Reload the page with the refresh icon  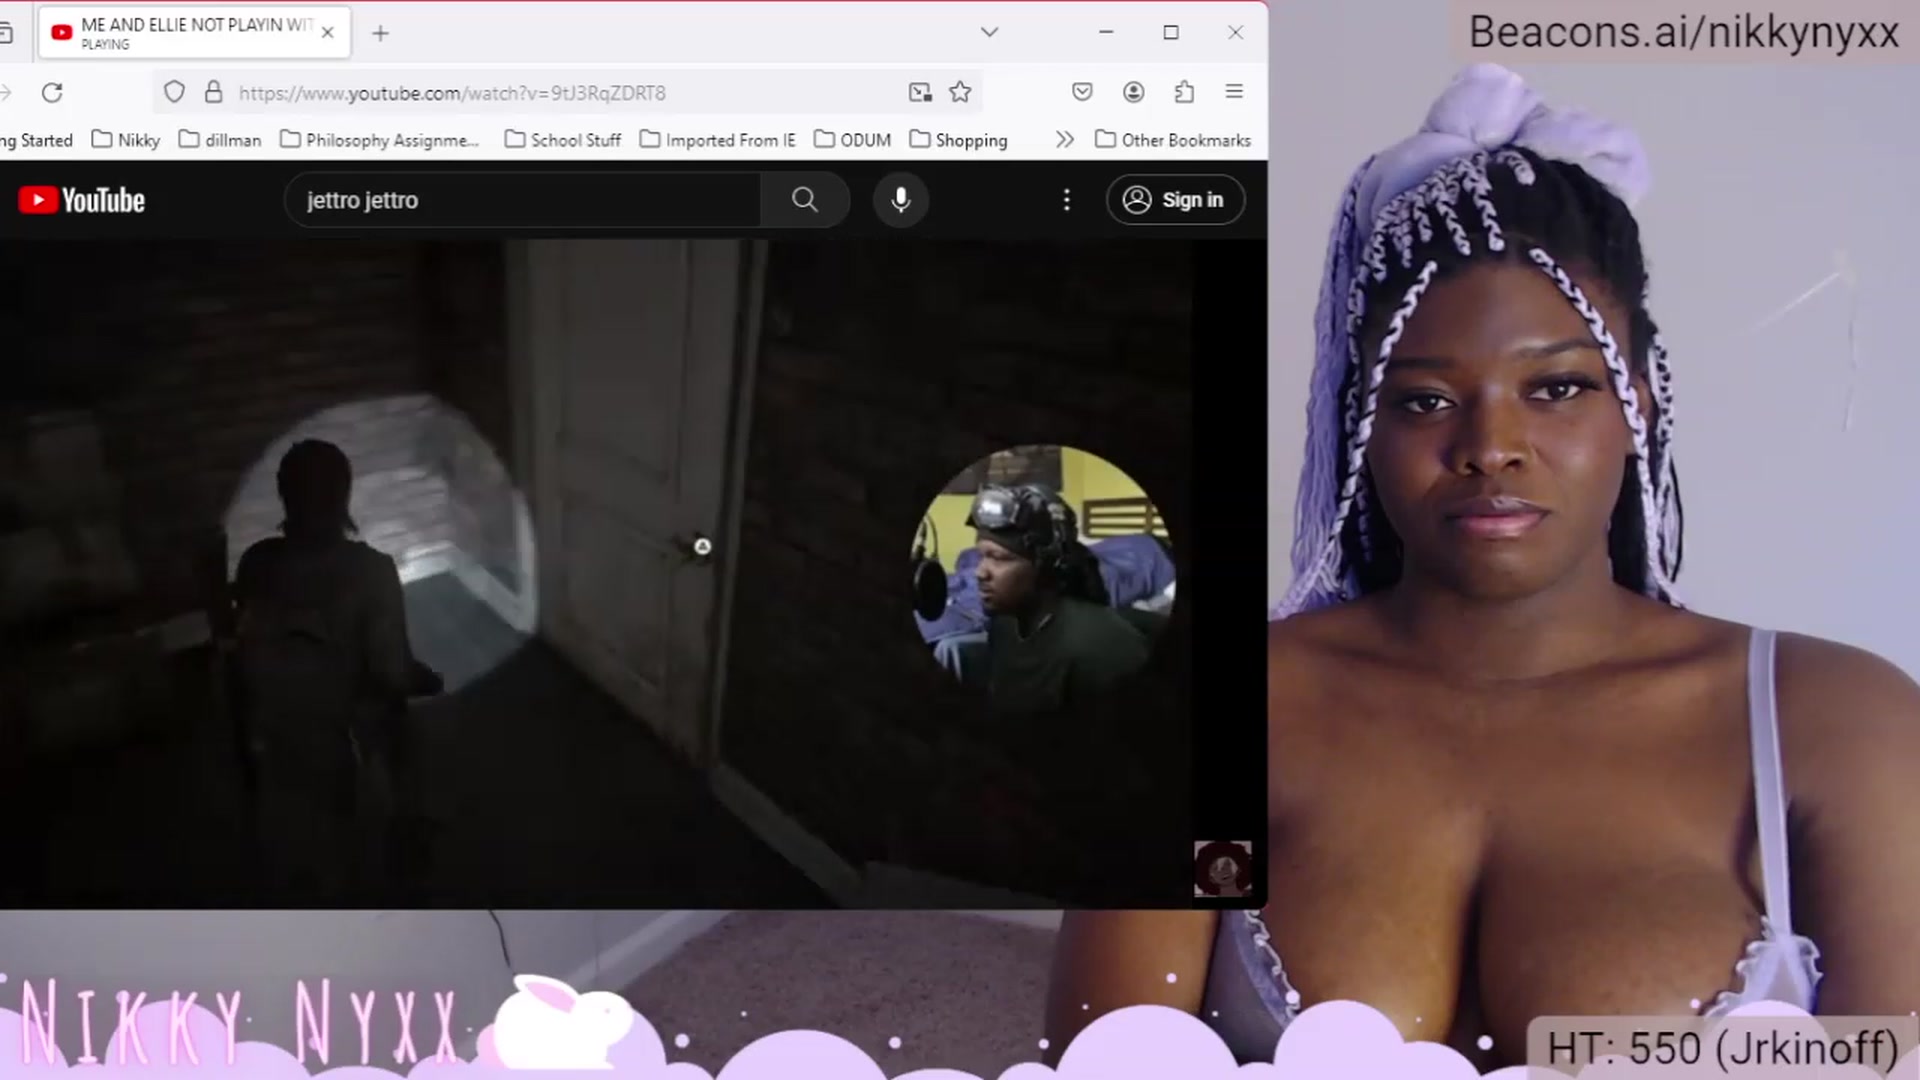[52, 93]
